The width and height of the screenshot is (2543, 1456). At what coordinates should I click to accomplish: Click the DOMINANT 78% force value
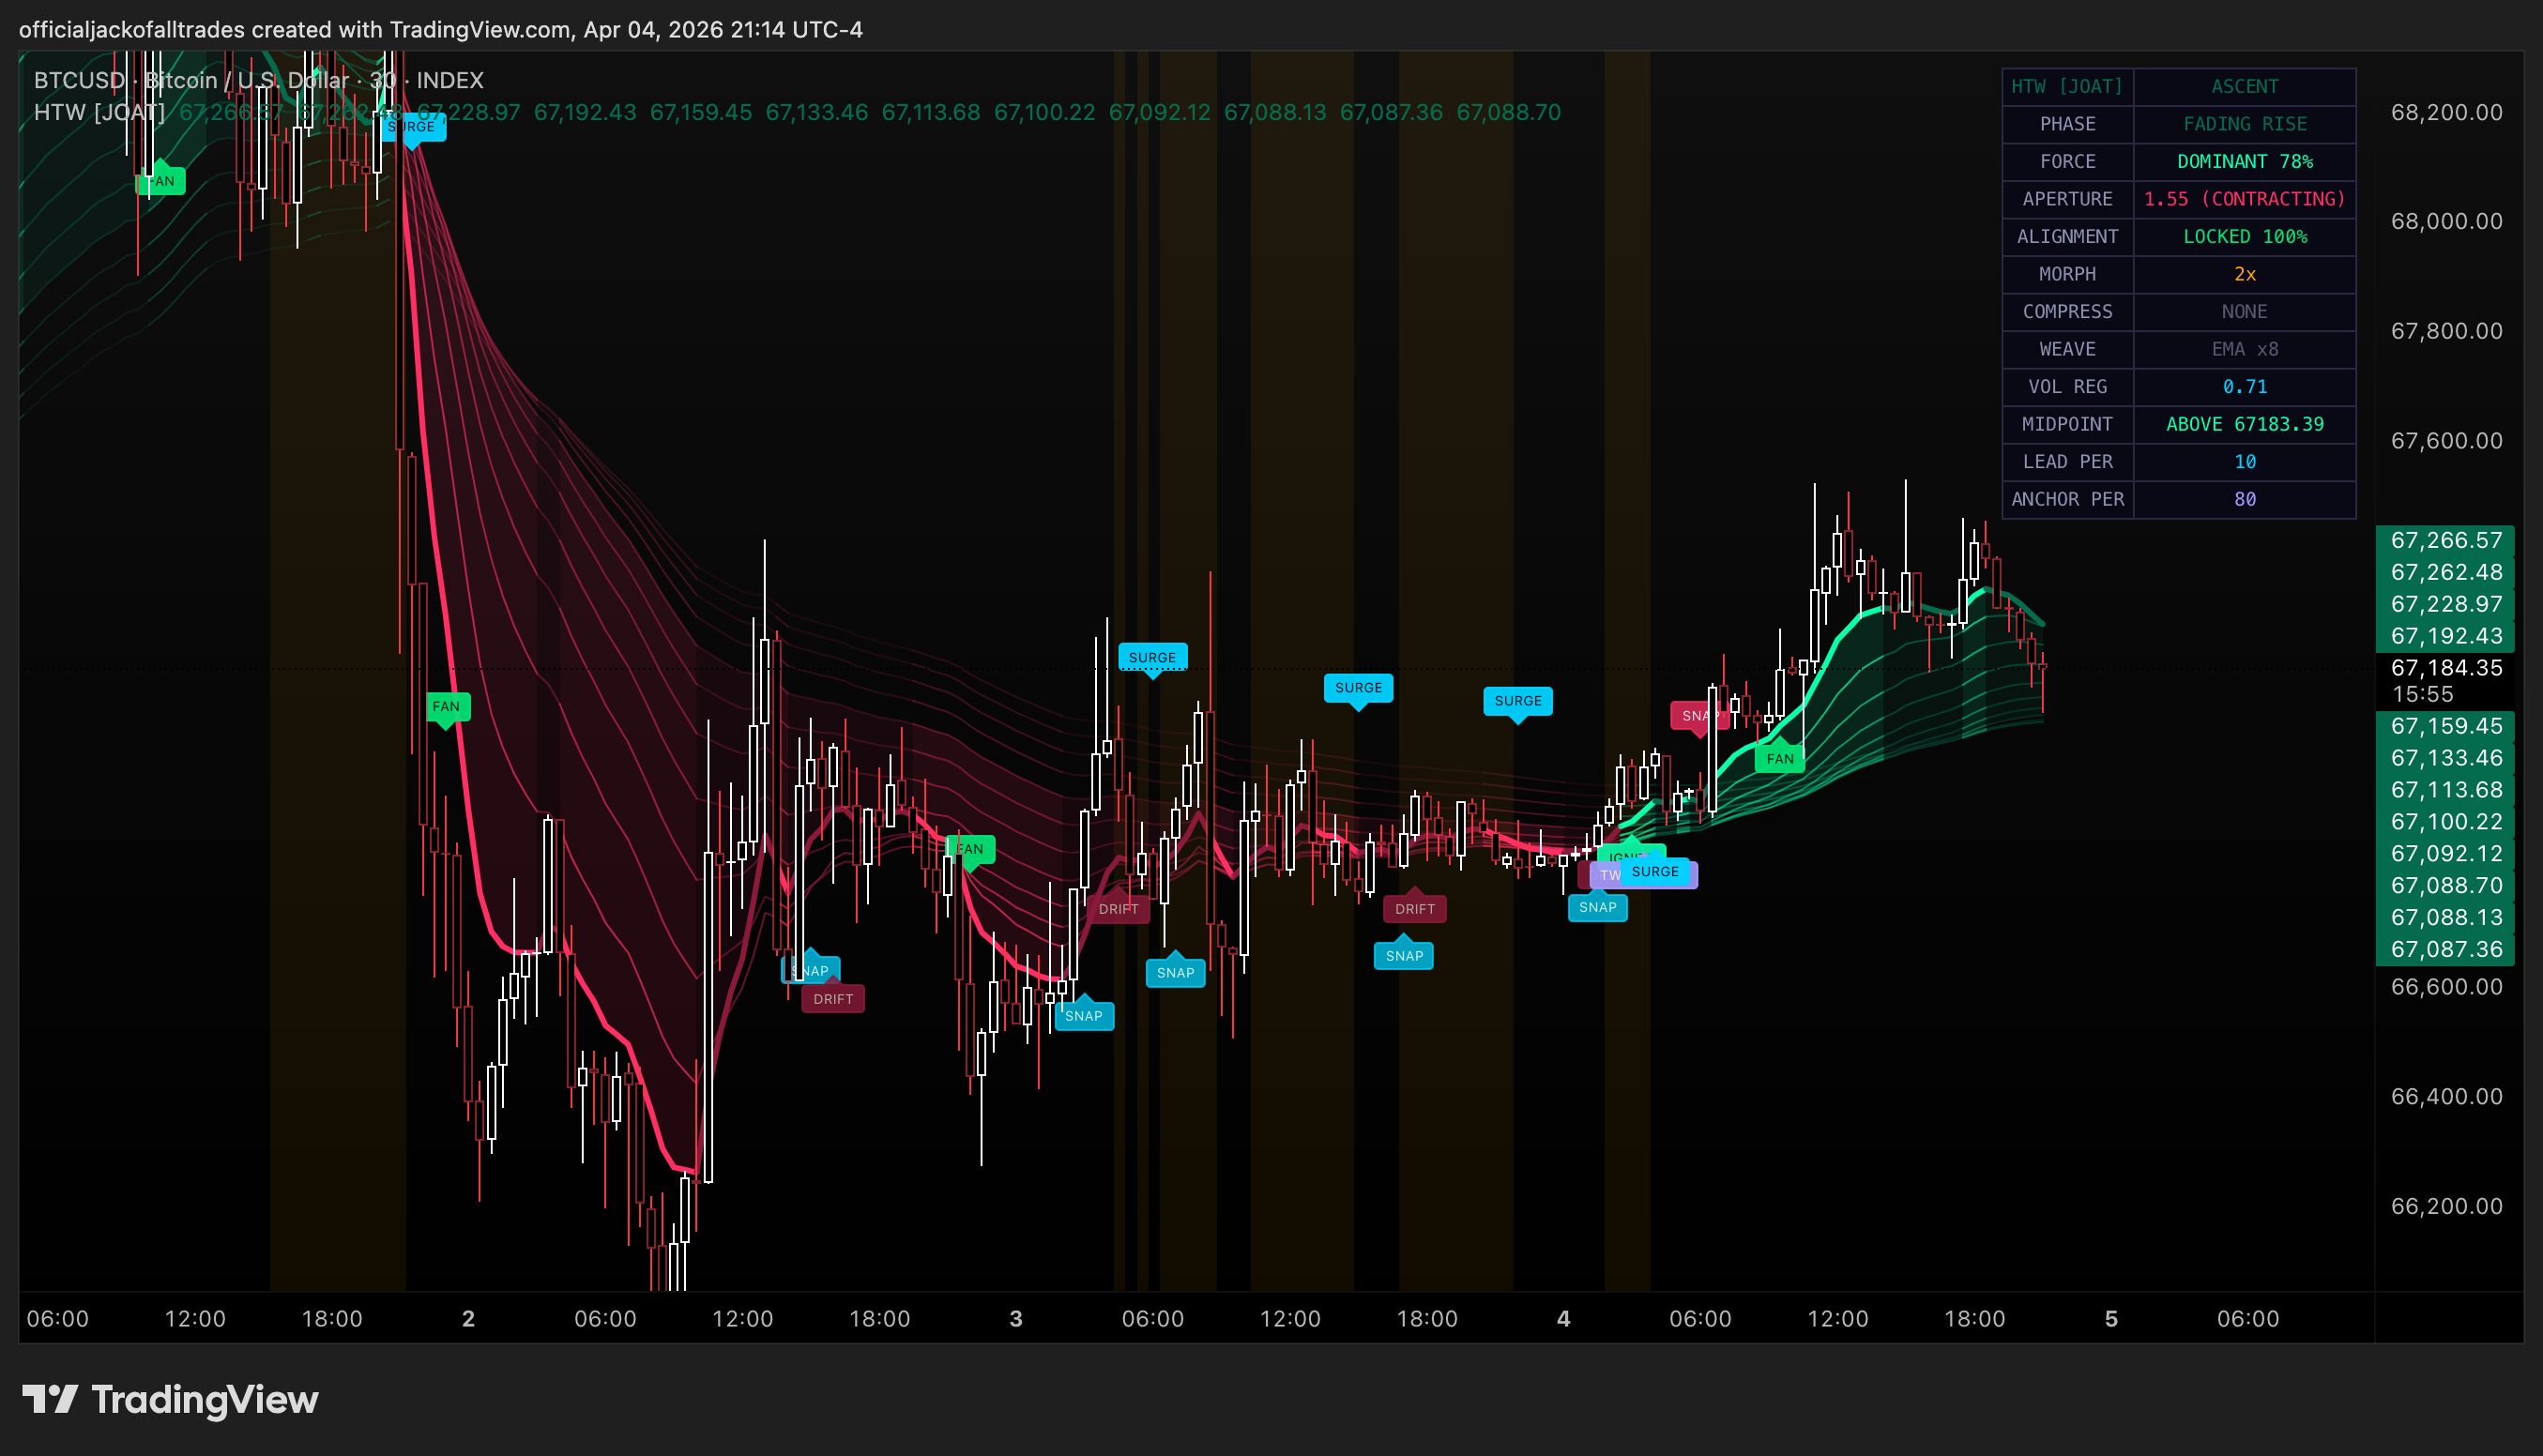click(x=2244, y=162)
